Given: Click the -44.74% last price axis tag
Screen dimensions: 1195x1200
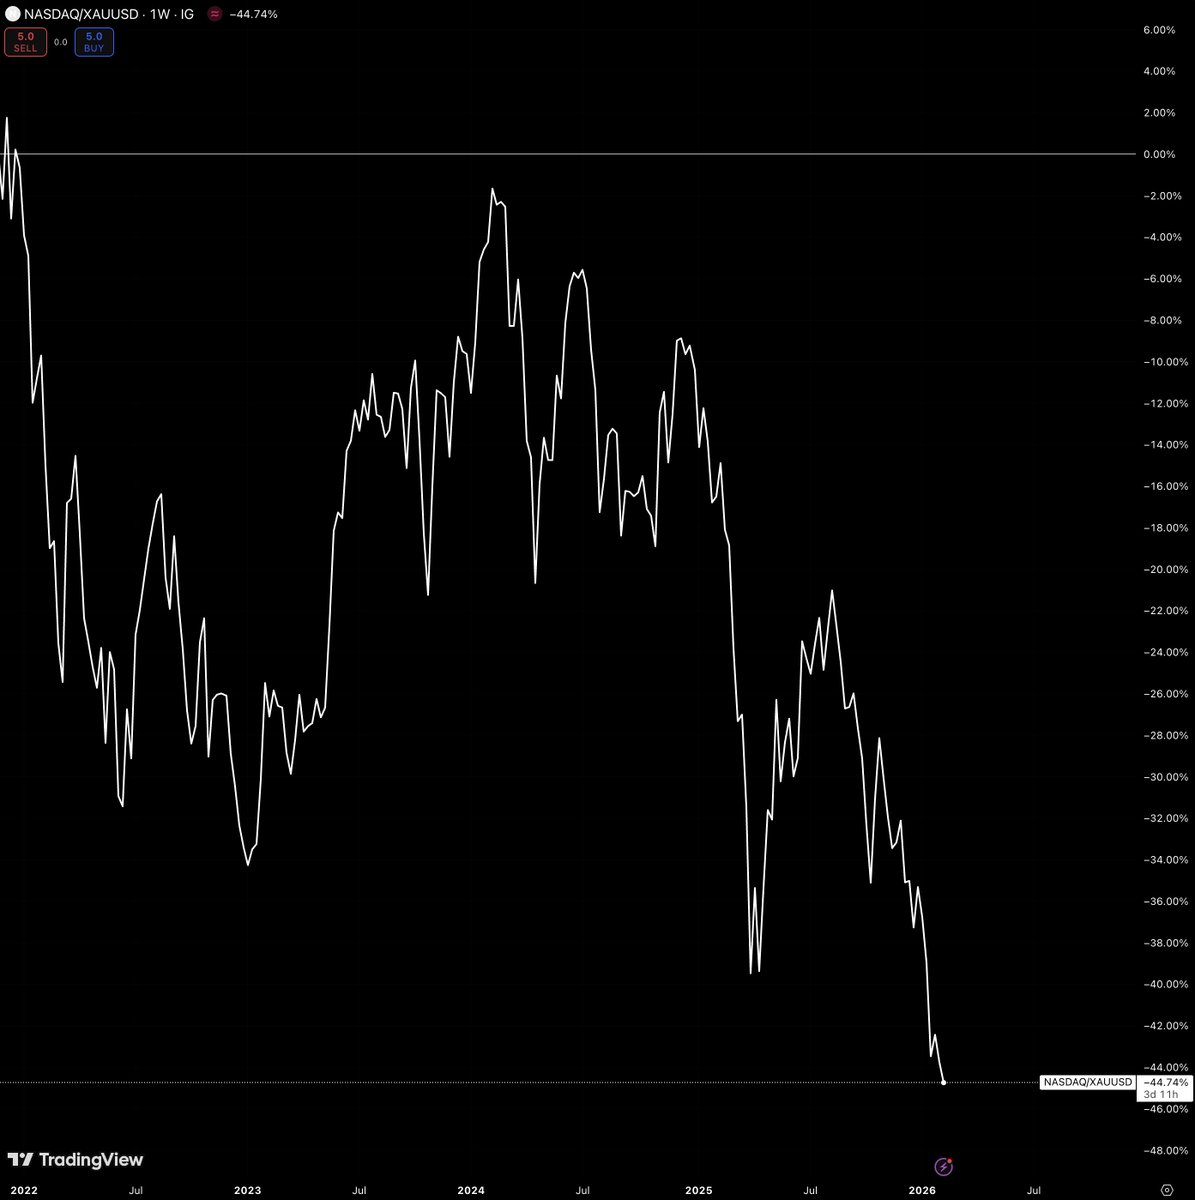Looking at the screenshot, I should click(x=1166, y=1082).
